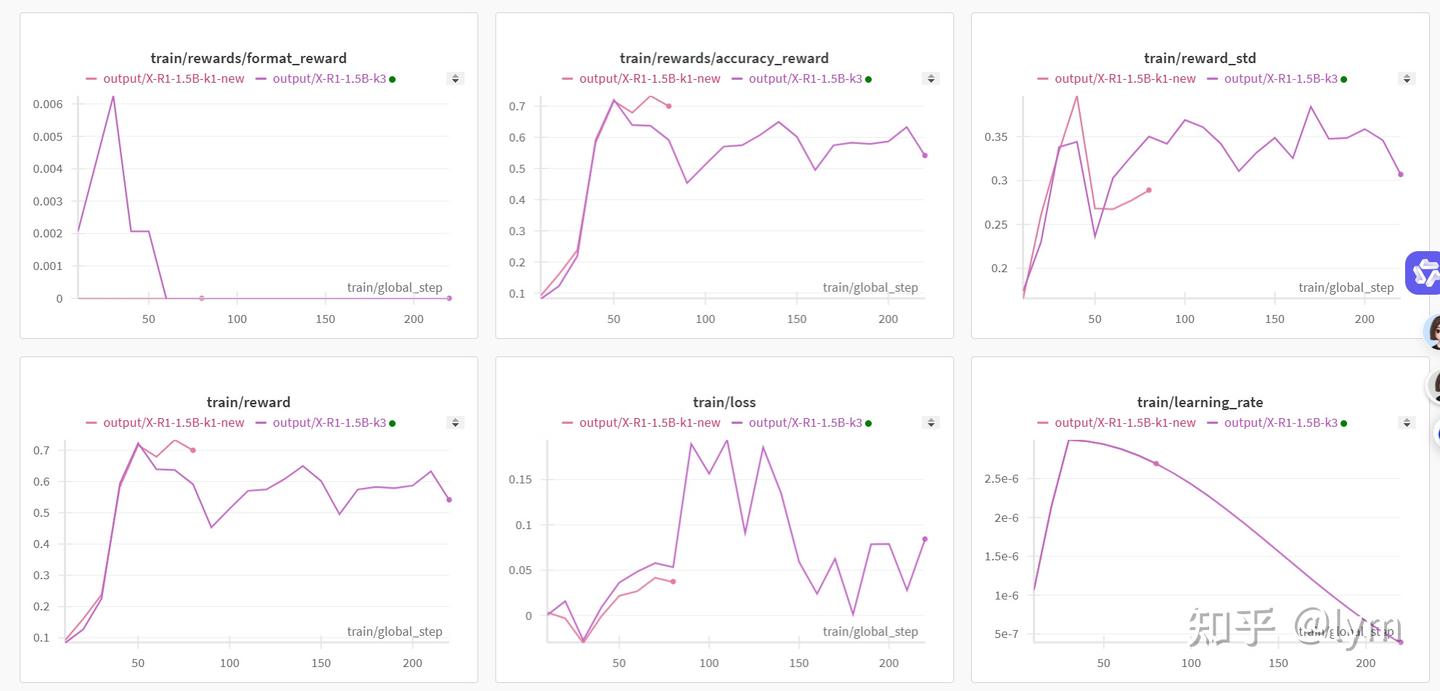
Task: Toggle k1-new run in accuracy_reward legend
Action: (x=649, y=79)
